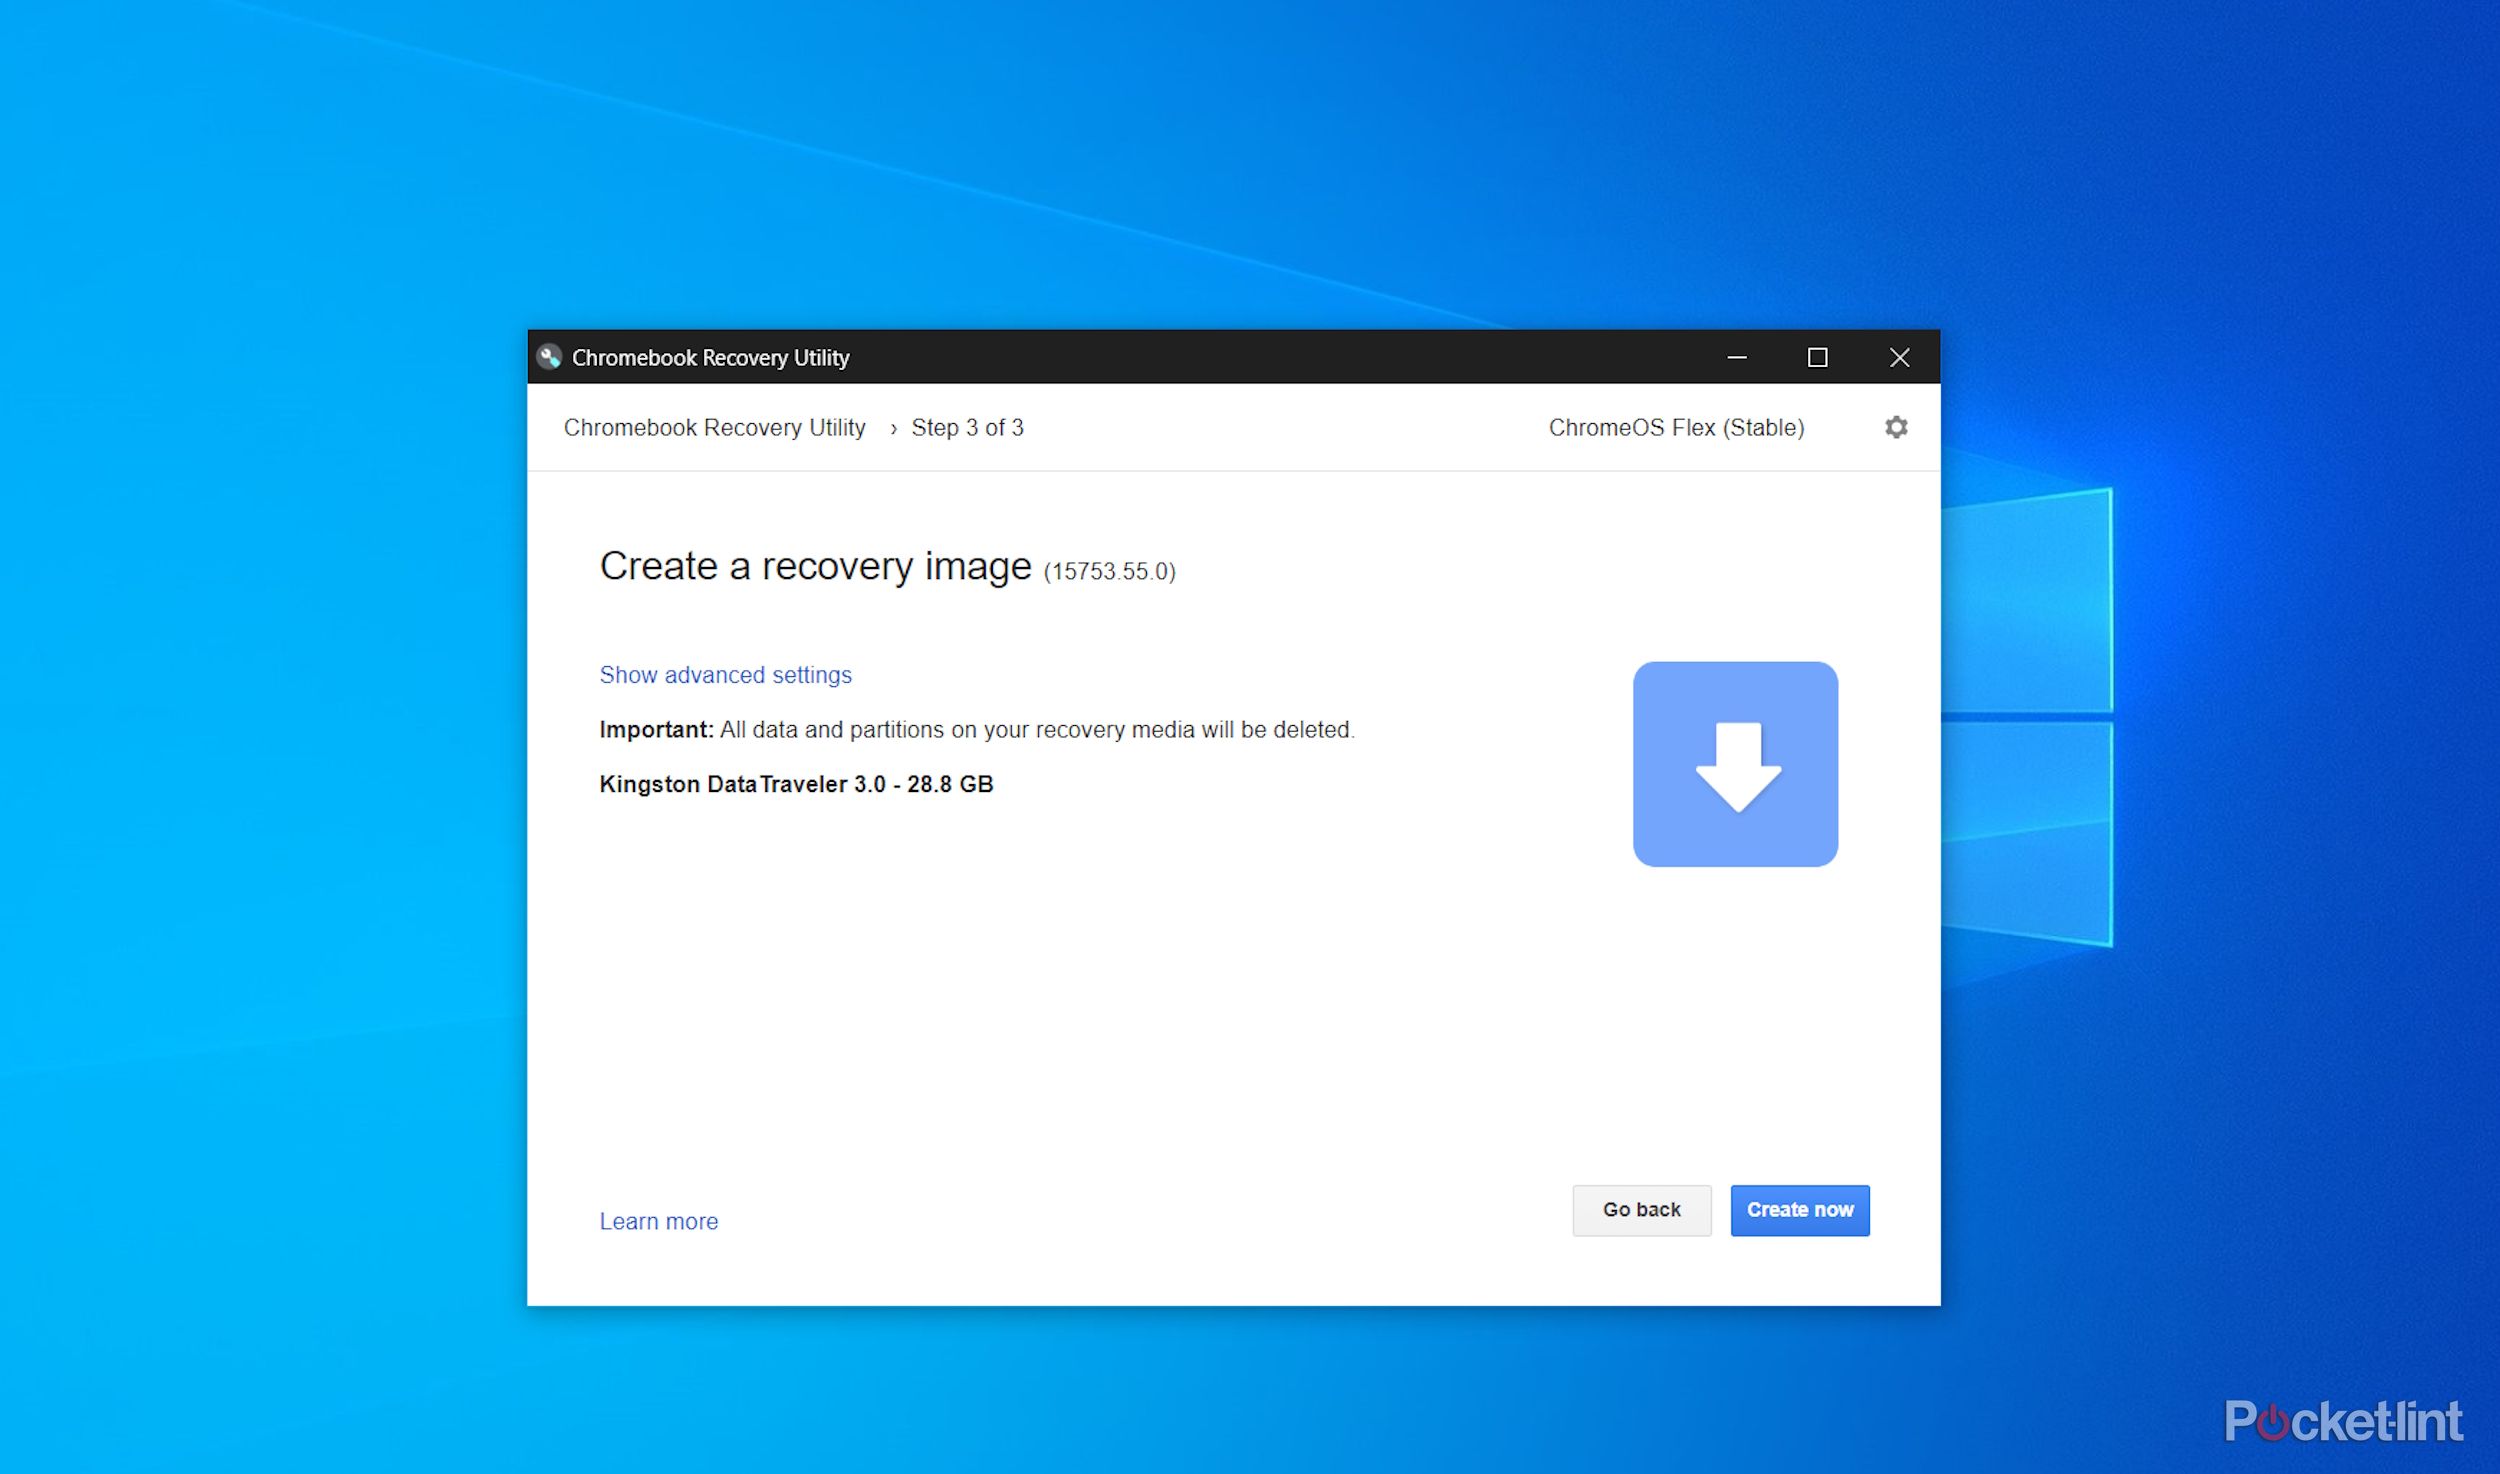Viewport: 2500px width, 1474px height.
Task: Show advanced settings link
Action: [725, 675]
